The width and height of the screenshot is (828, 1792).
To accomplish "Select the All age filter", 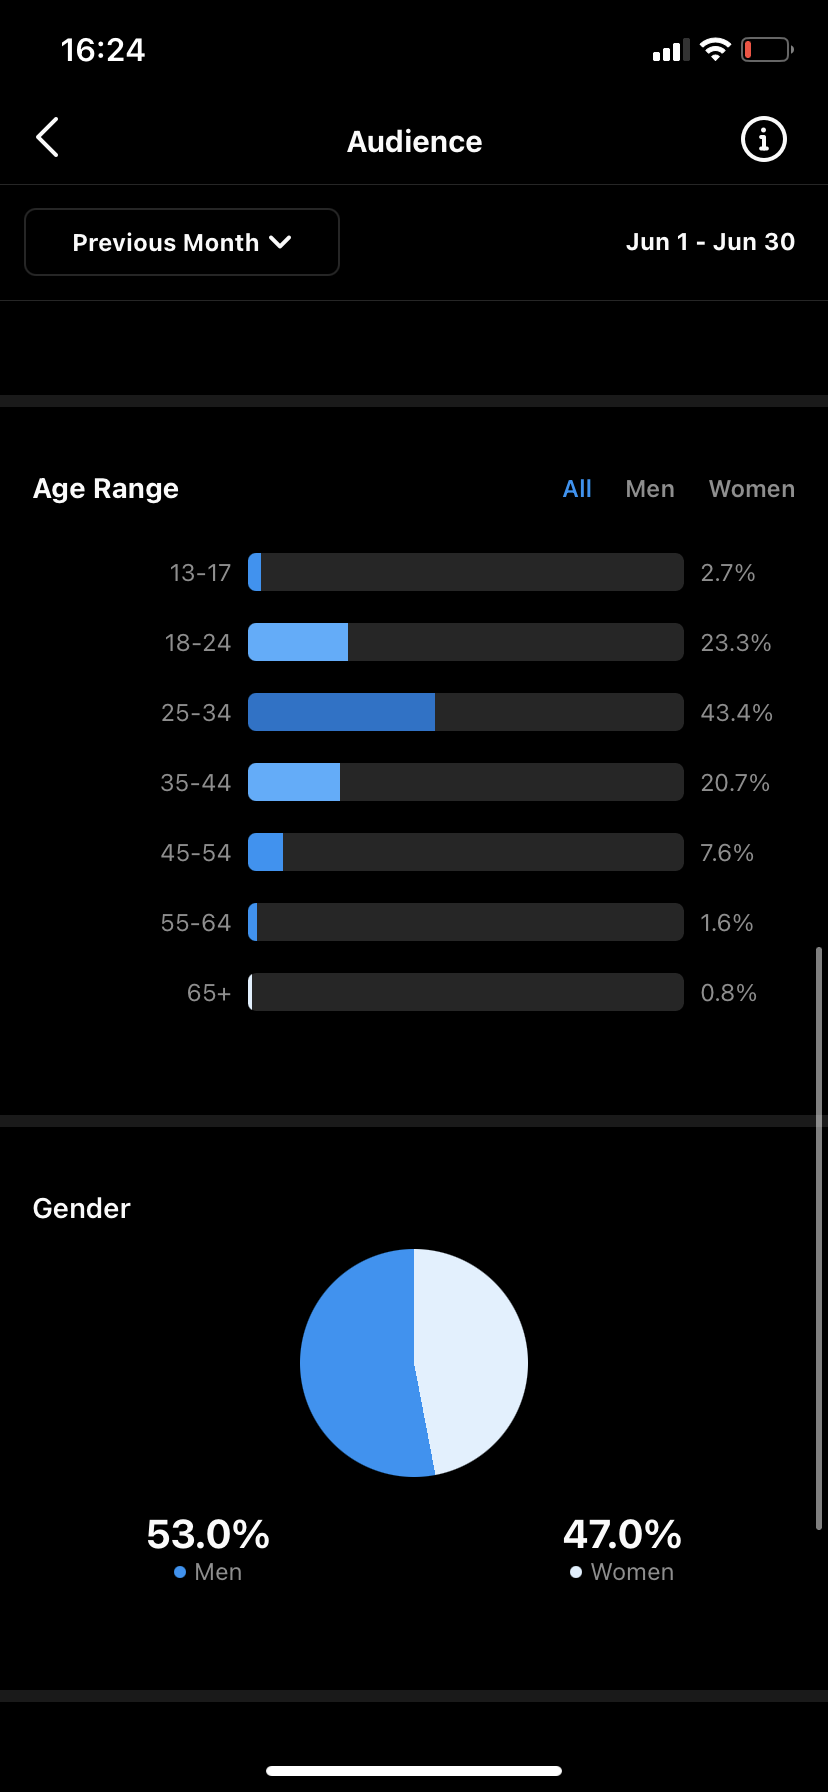I will point(577,489).
